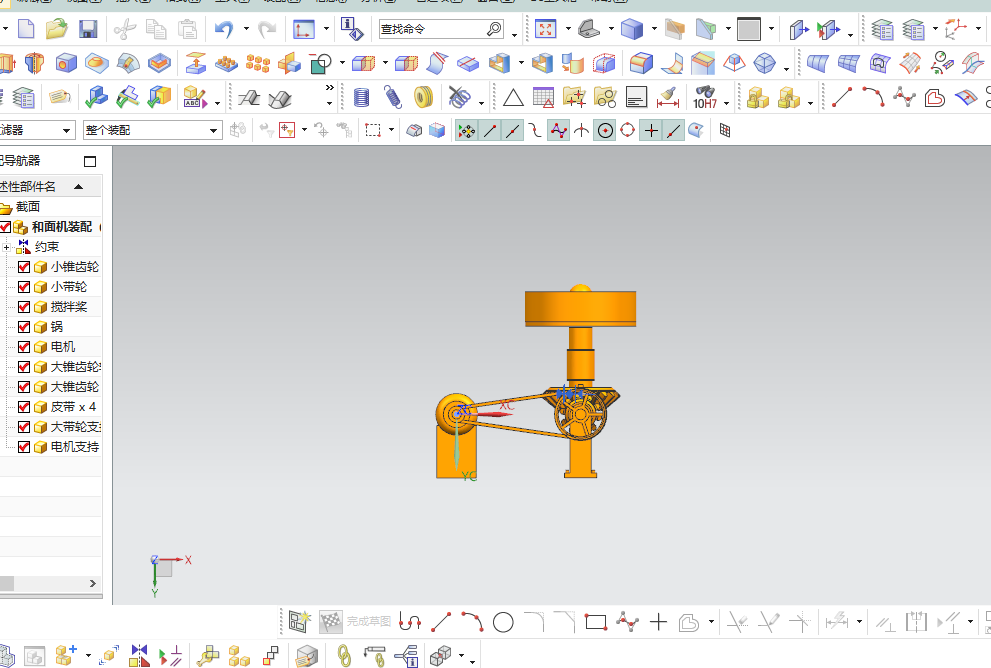This screenshot has height=668, width=991.
Task: Undo the last action
Action: point(224,29)
